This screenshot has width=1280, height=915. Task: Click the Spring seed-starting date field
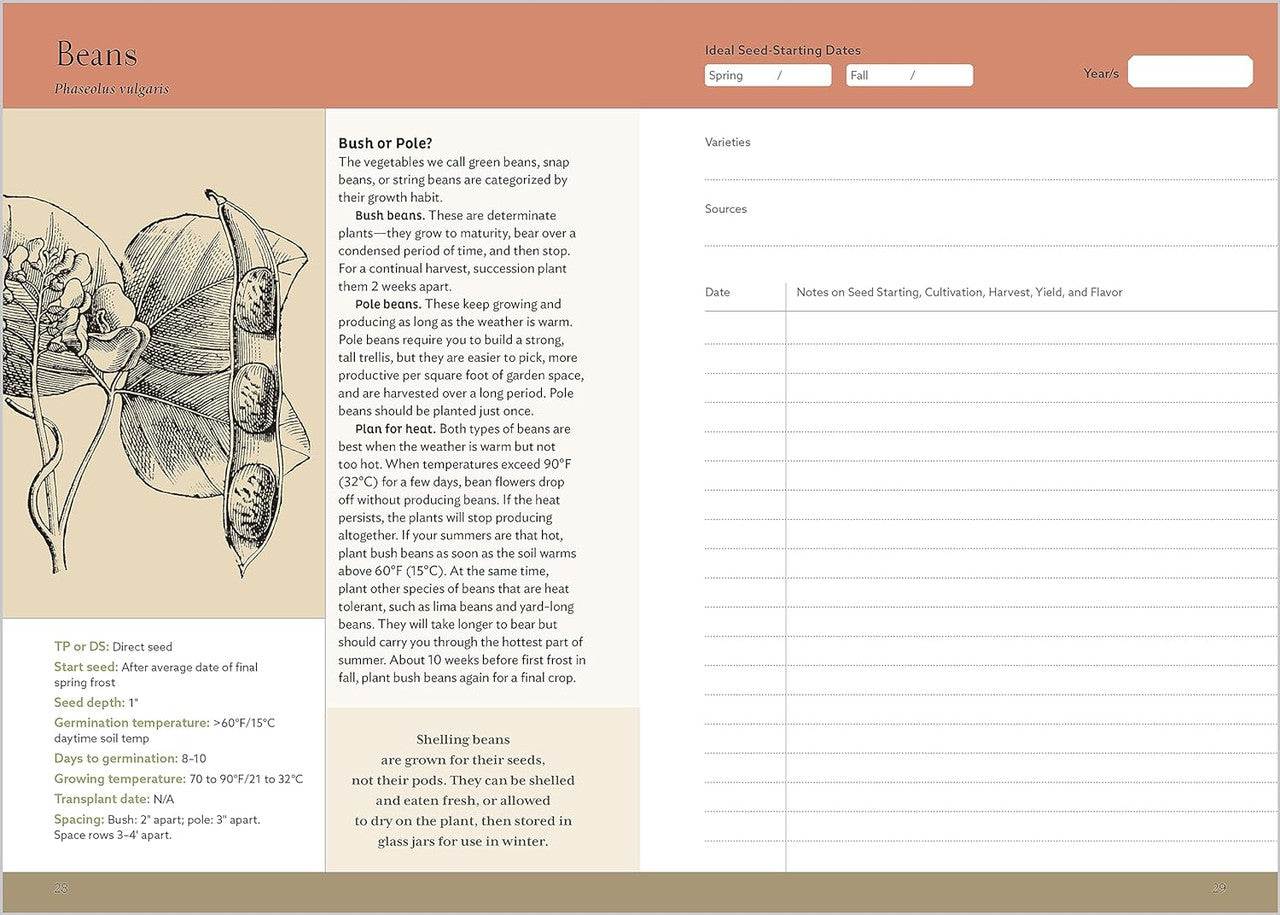click(767, 76)
